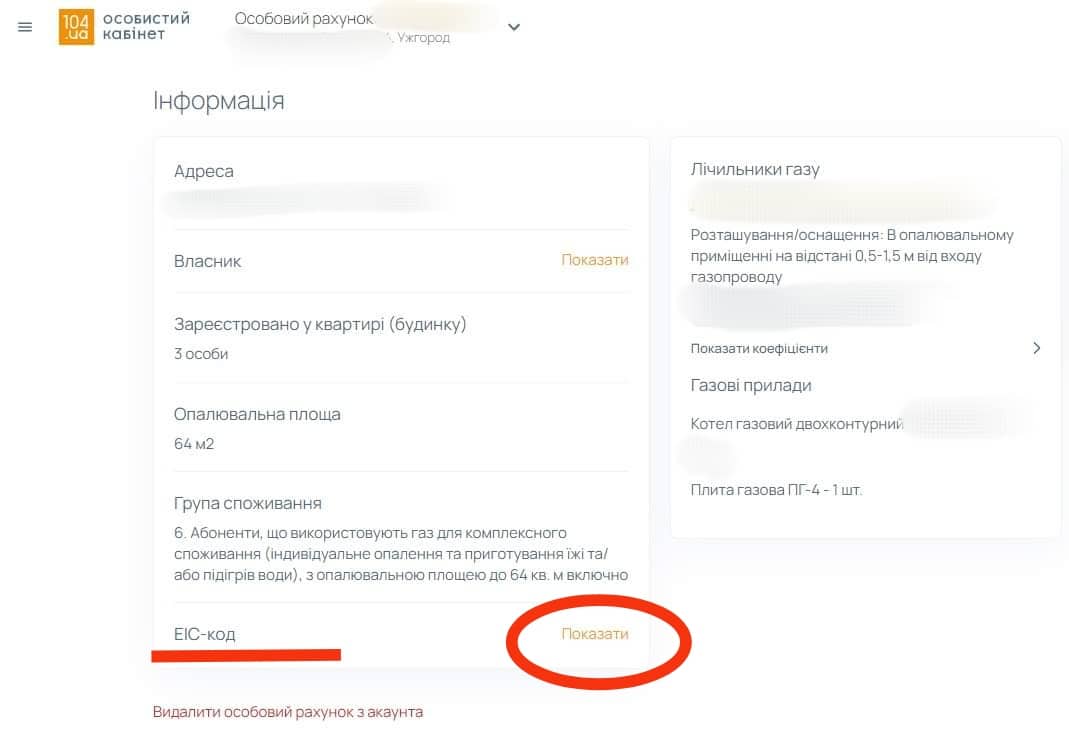Open the 'Особовий рахунок' account selector
This screenshot has width=1069, height=734.
[303, 19]
